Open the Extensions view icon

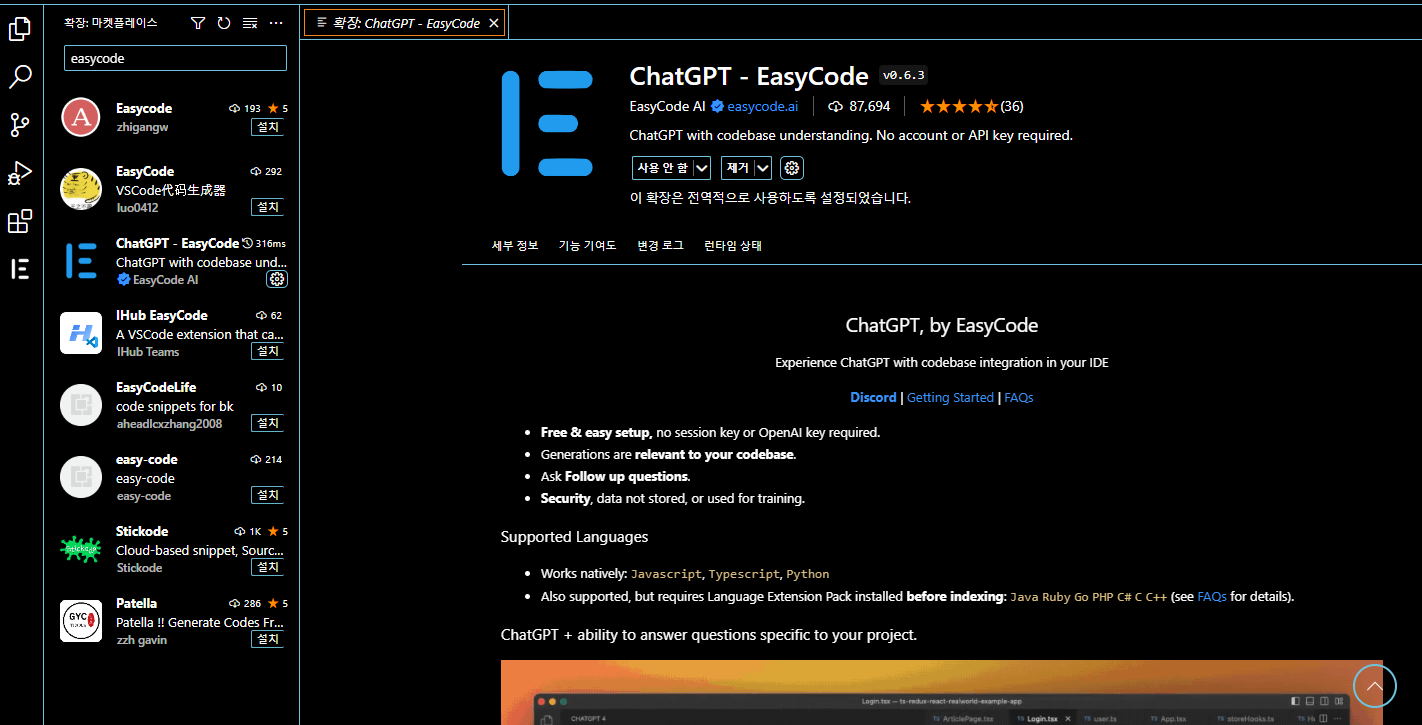(20, 221)
